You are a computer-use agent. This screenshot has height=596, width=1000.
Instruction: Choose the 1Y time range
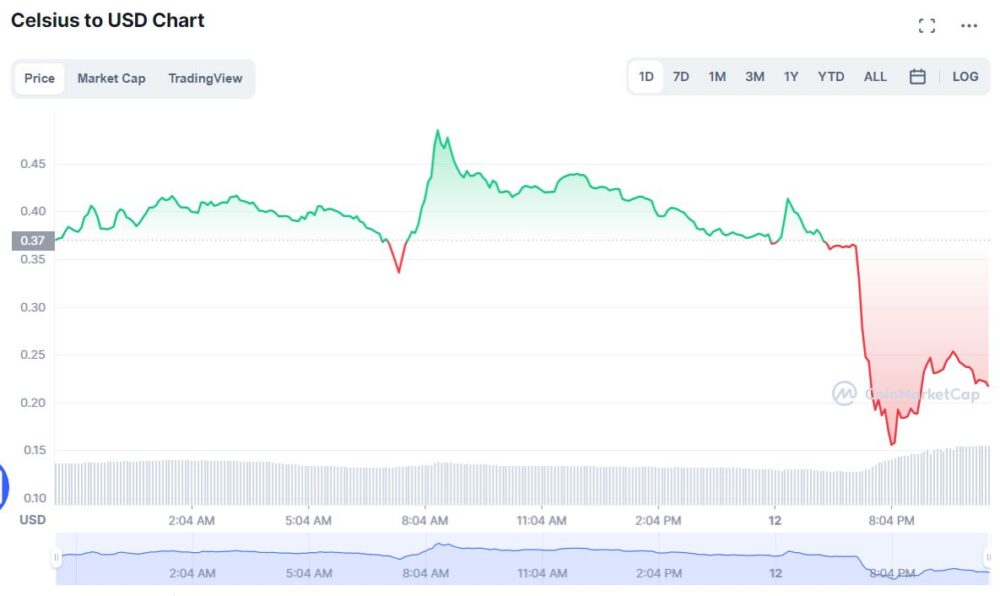[x=791, y=77]
